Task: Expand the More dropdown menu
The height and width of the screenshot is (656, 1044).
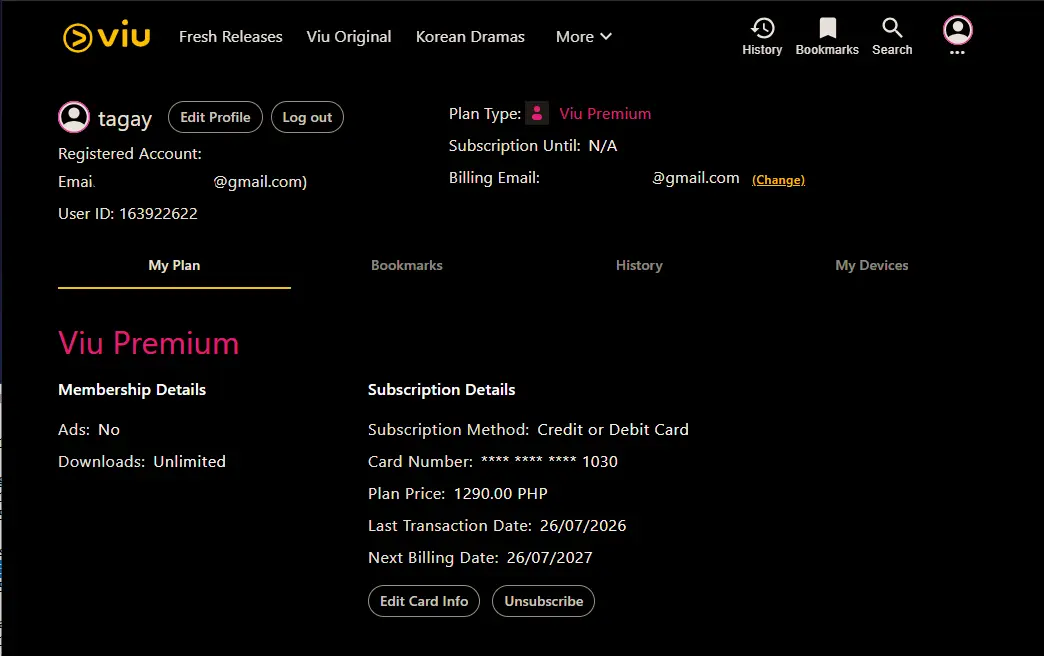Action: 583,37
